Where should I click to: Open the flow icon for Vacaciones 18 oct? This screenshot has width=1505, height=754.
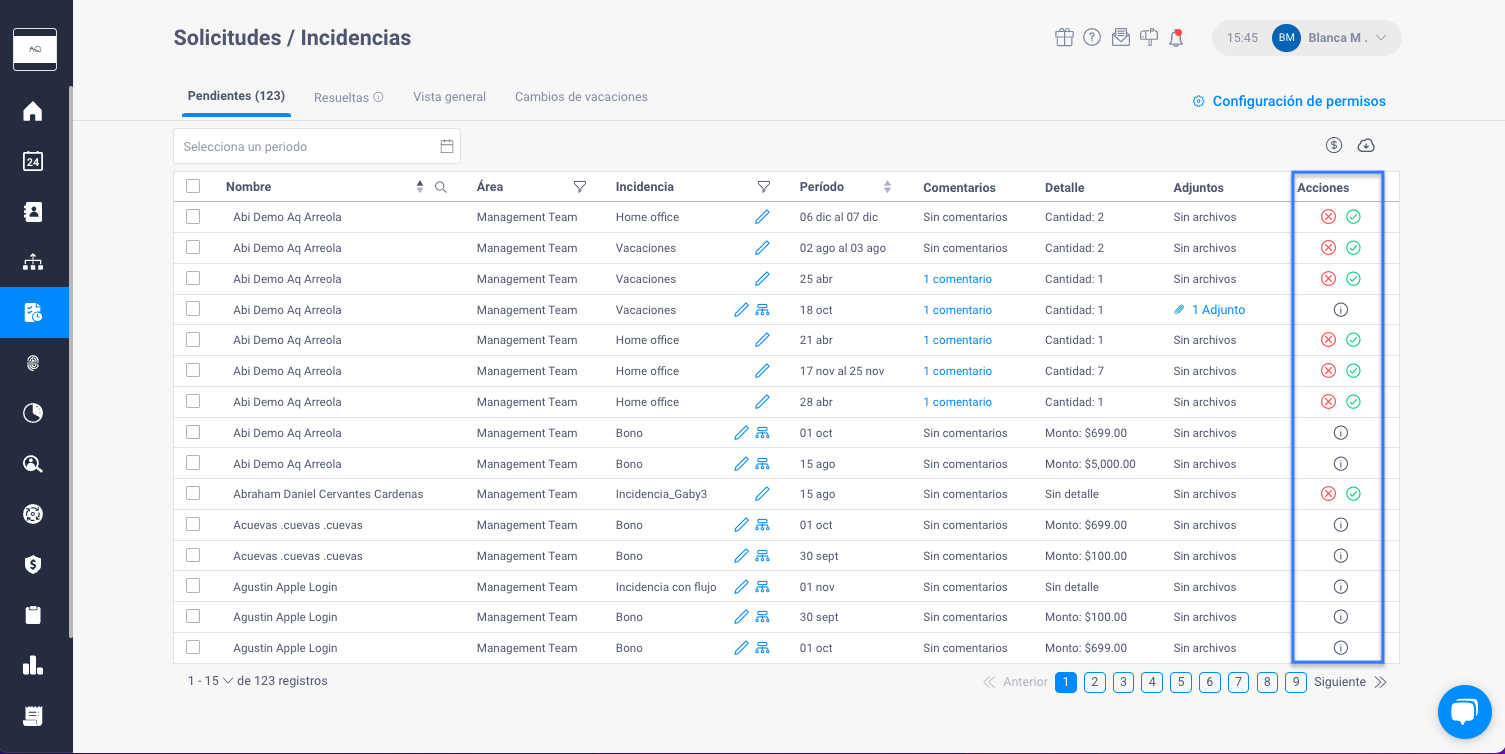(x=762, y=310)
